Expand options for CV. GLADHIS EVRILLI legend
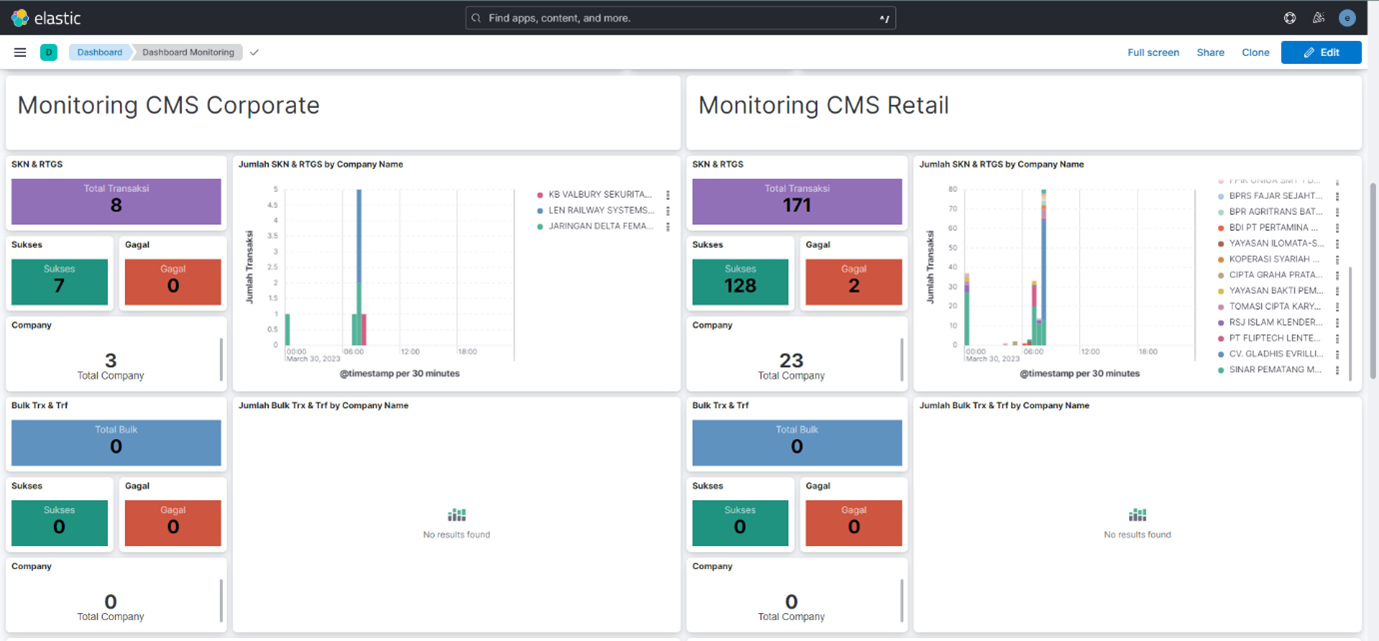Viewport: 1379px width, 641px height. pyautogui.click(x=1337, y=354)
